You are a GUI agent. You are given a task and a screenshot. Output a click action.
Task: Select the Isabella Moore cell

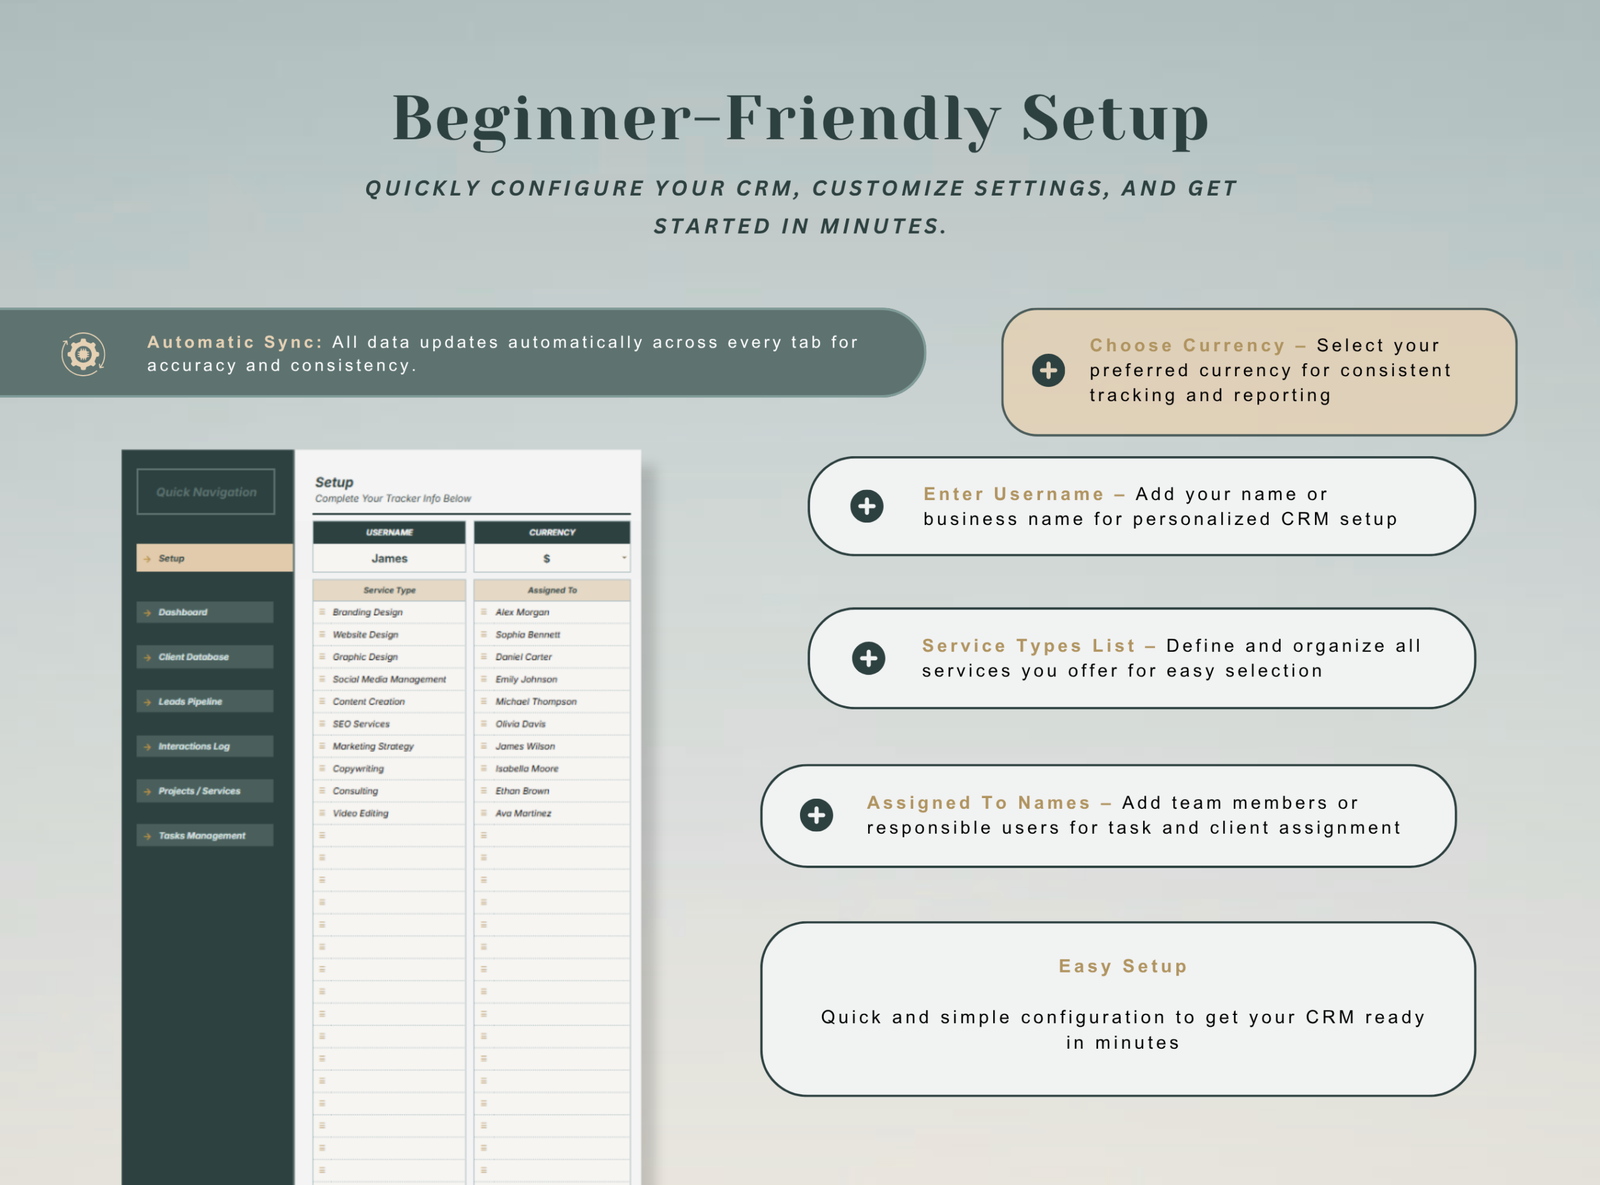(552, 768)
